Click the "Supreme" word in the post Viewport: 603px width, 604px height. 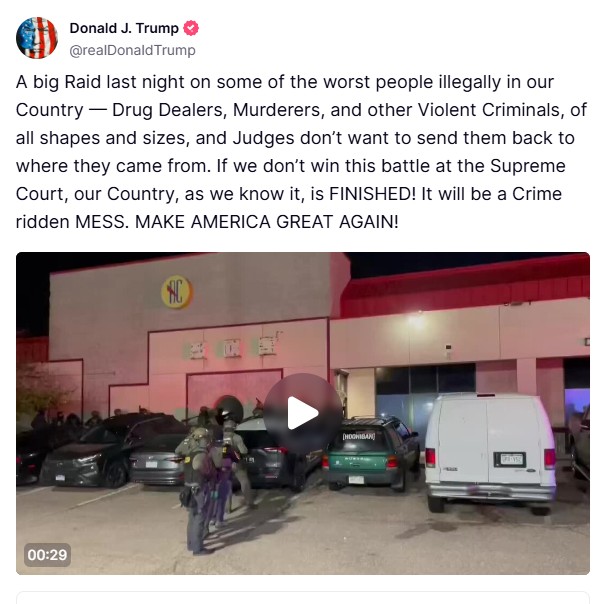pos(527,166)
